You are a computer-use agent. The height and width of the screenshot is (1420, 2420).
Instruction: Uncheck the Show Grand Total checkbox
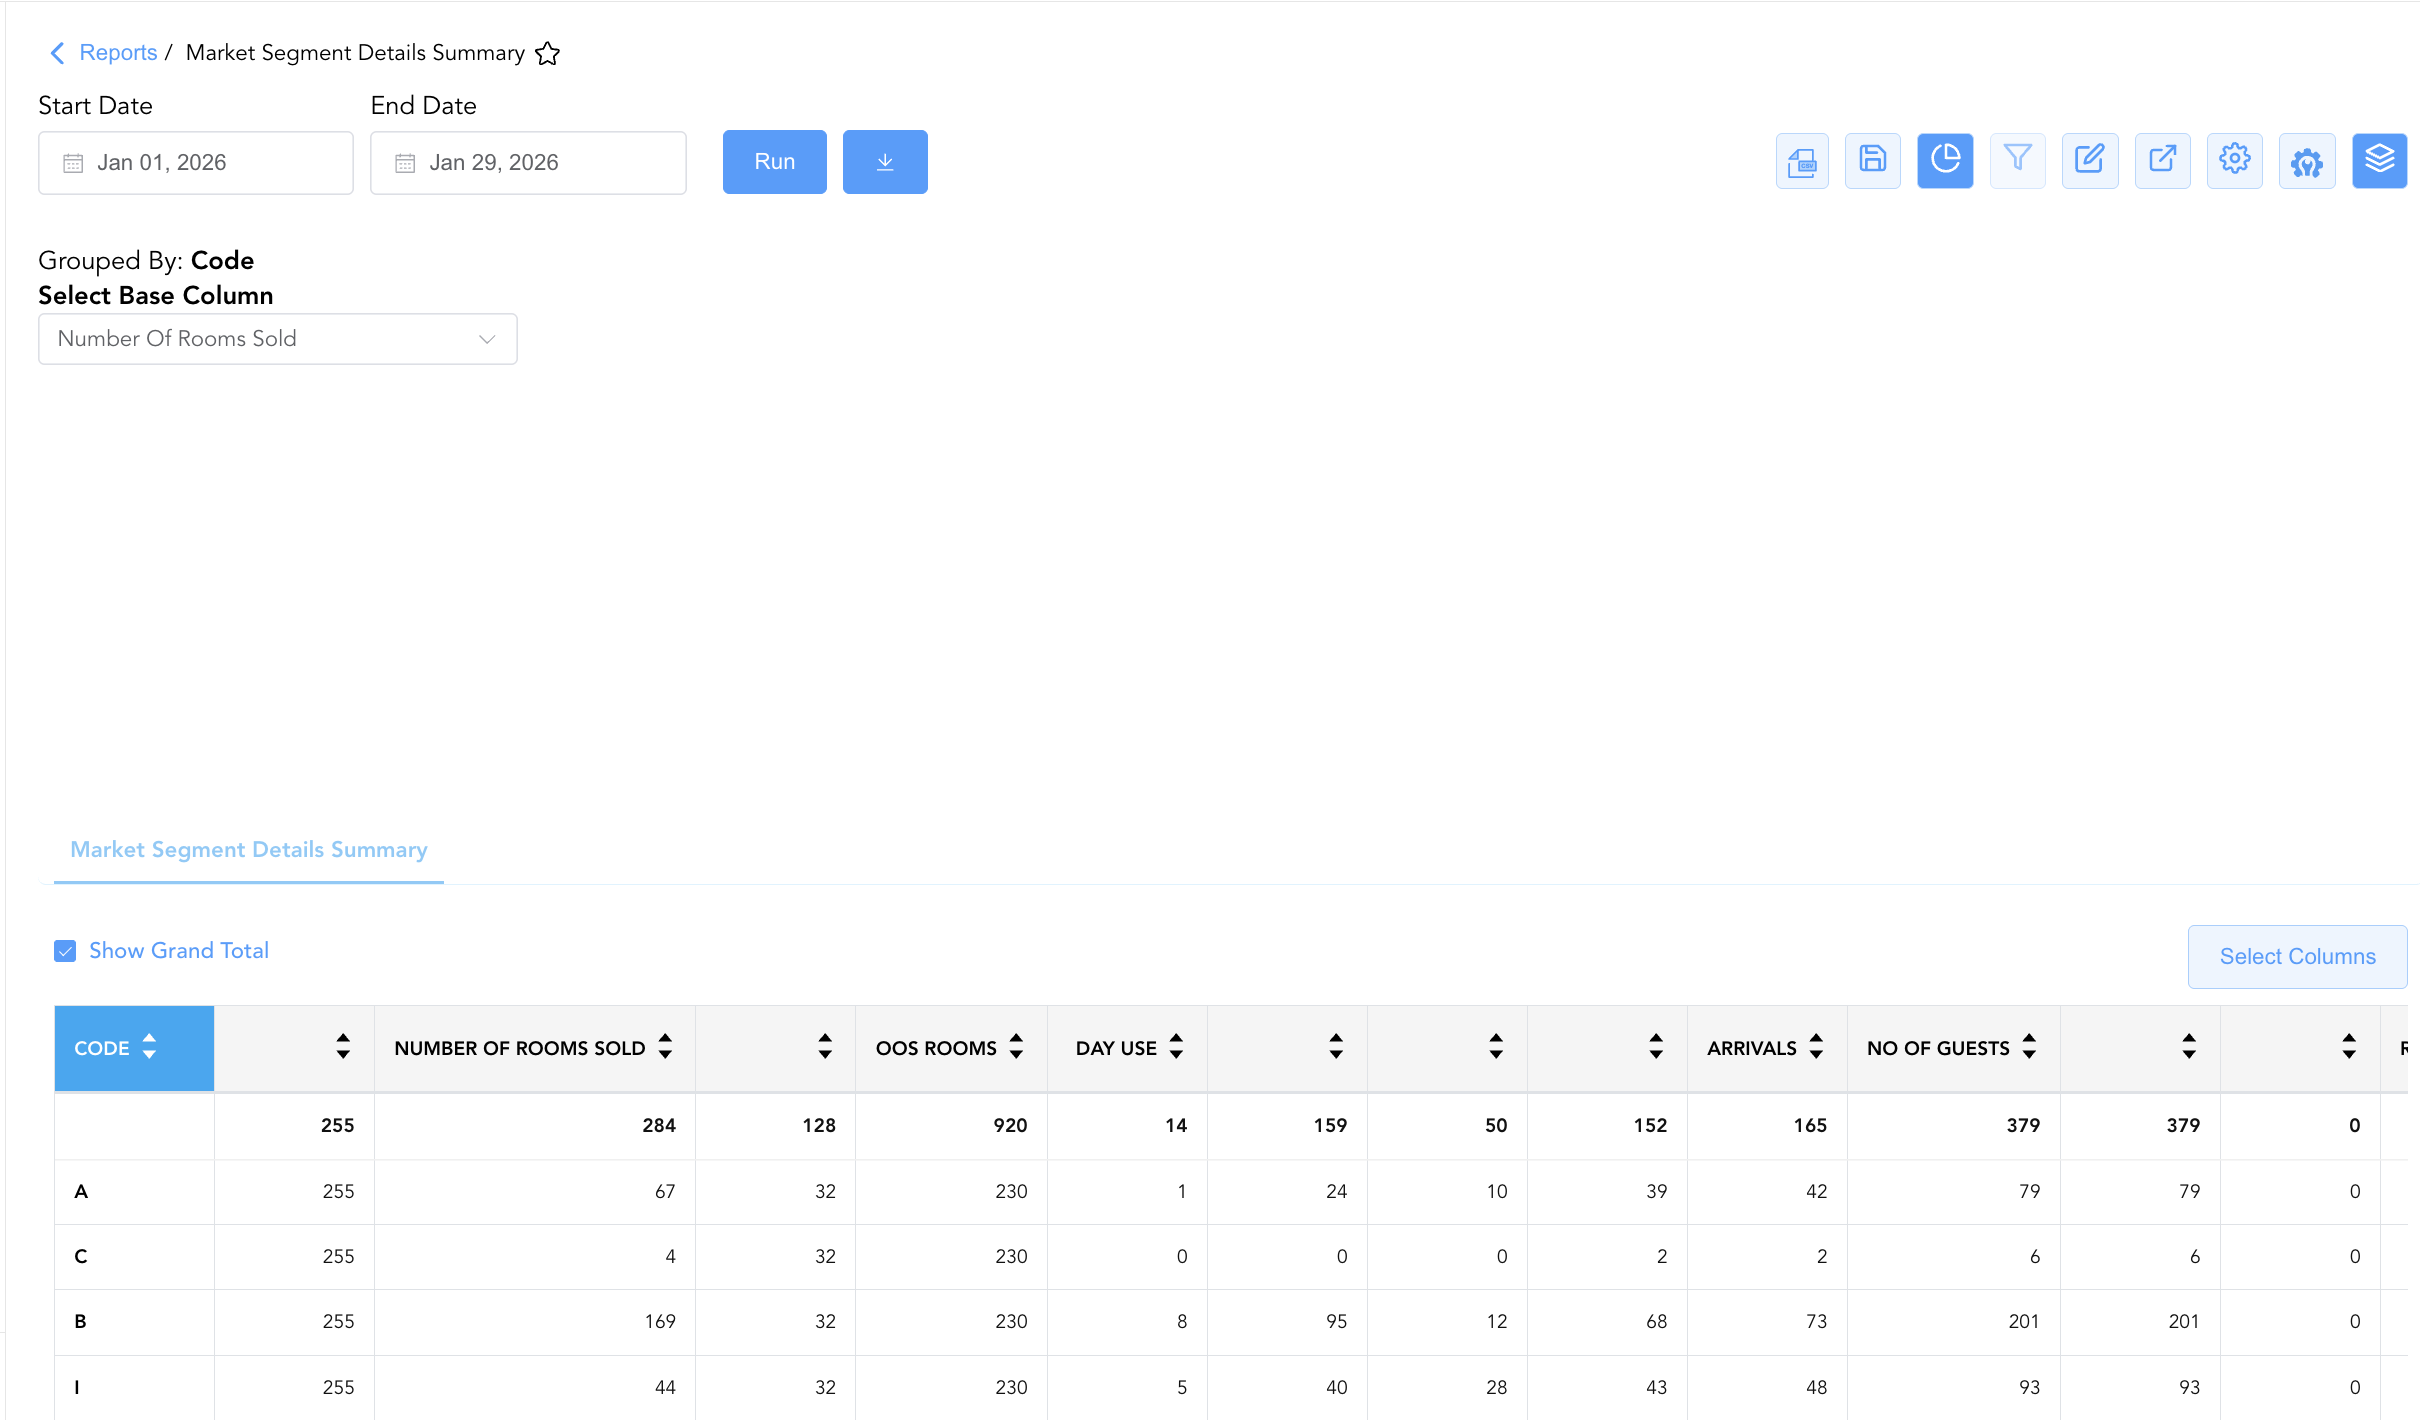[x=65, y=951]
